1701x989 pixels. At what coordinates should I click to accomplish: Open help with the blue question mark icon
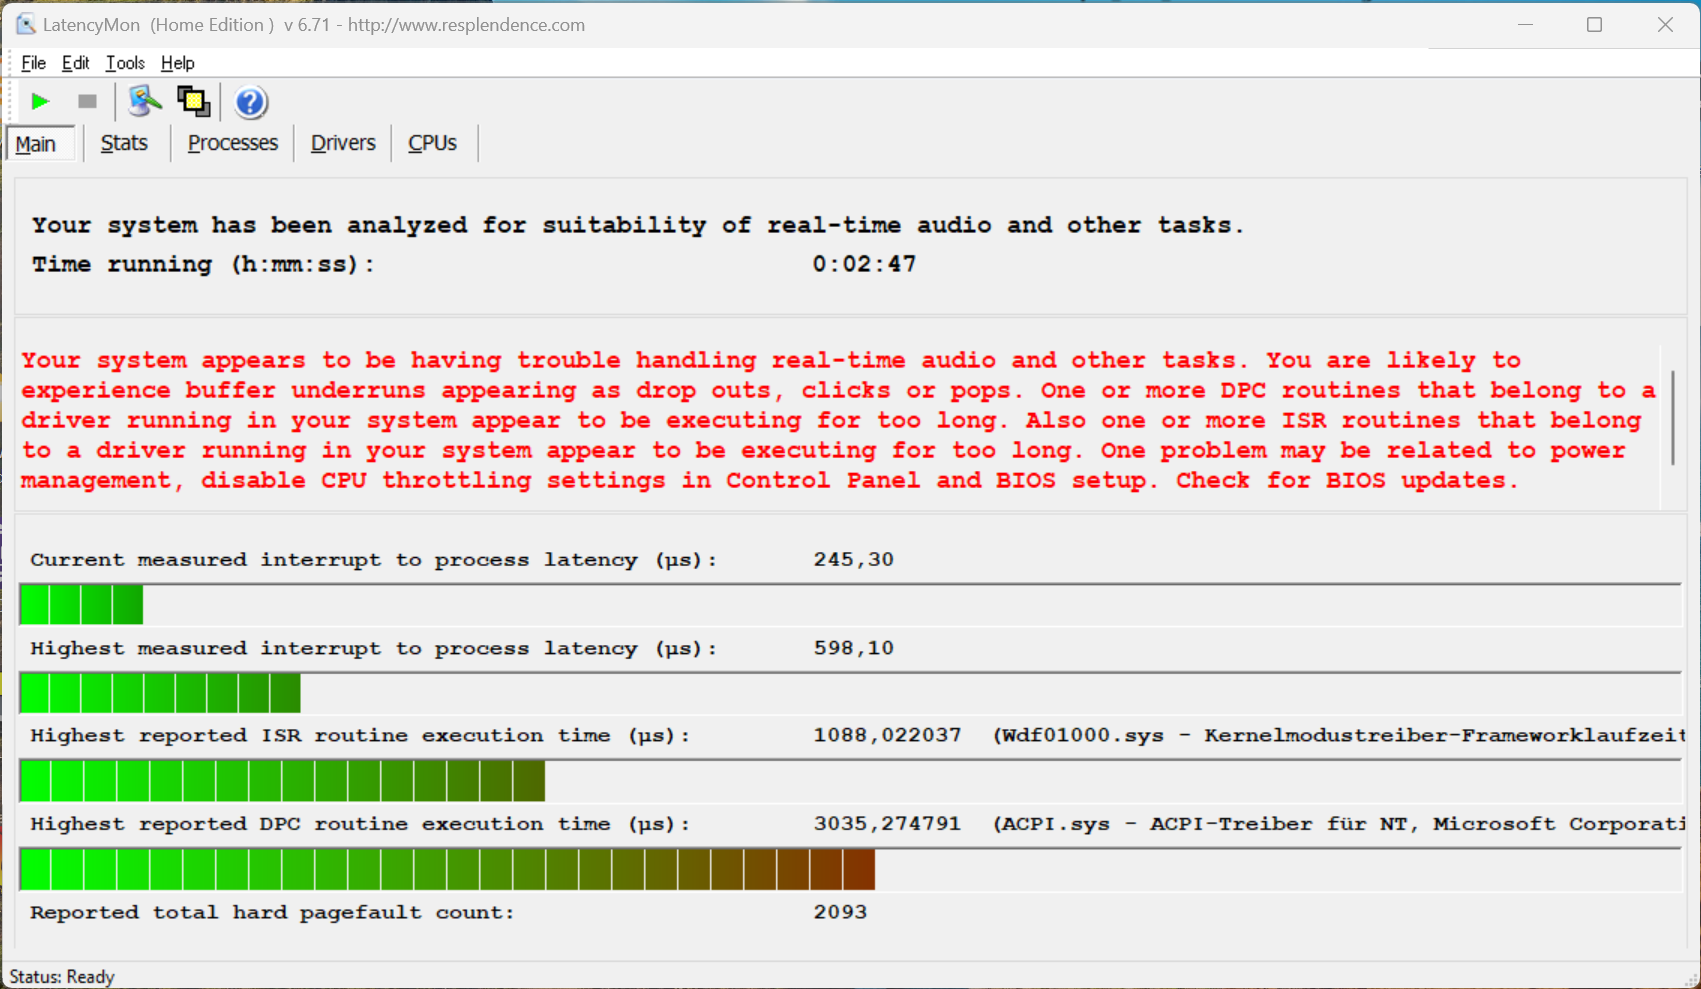[250, 102]
